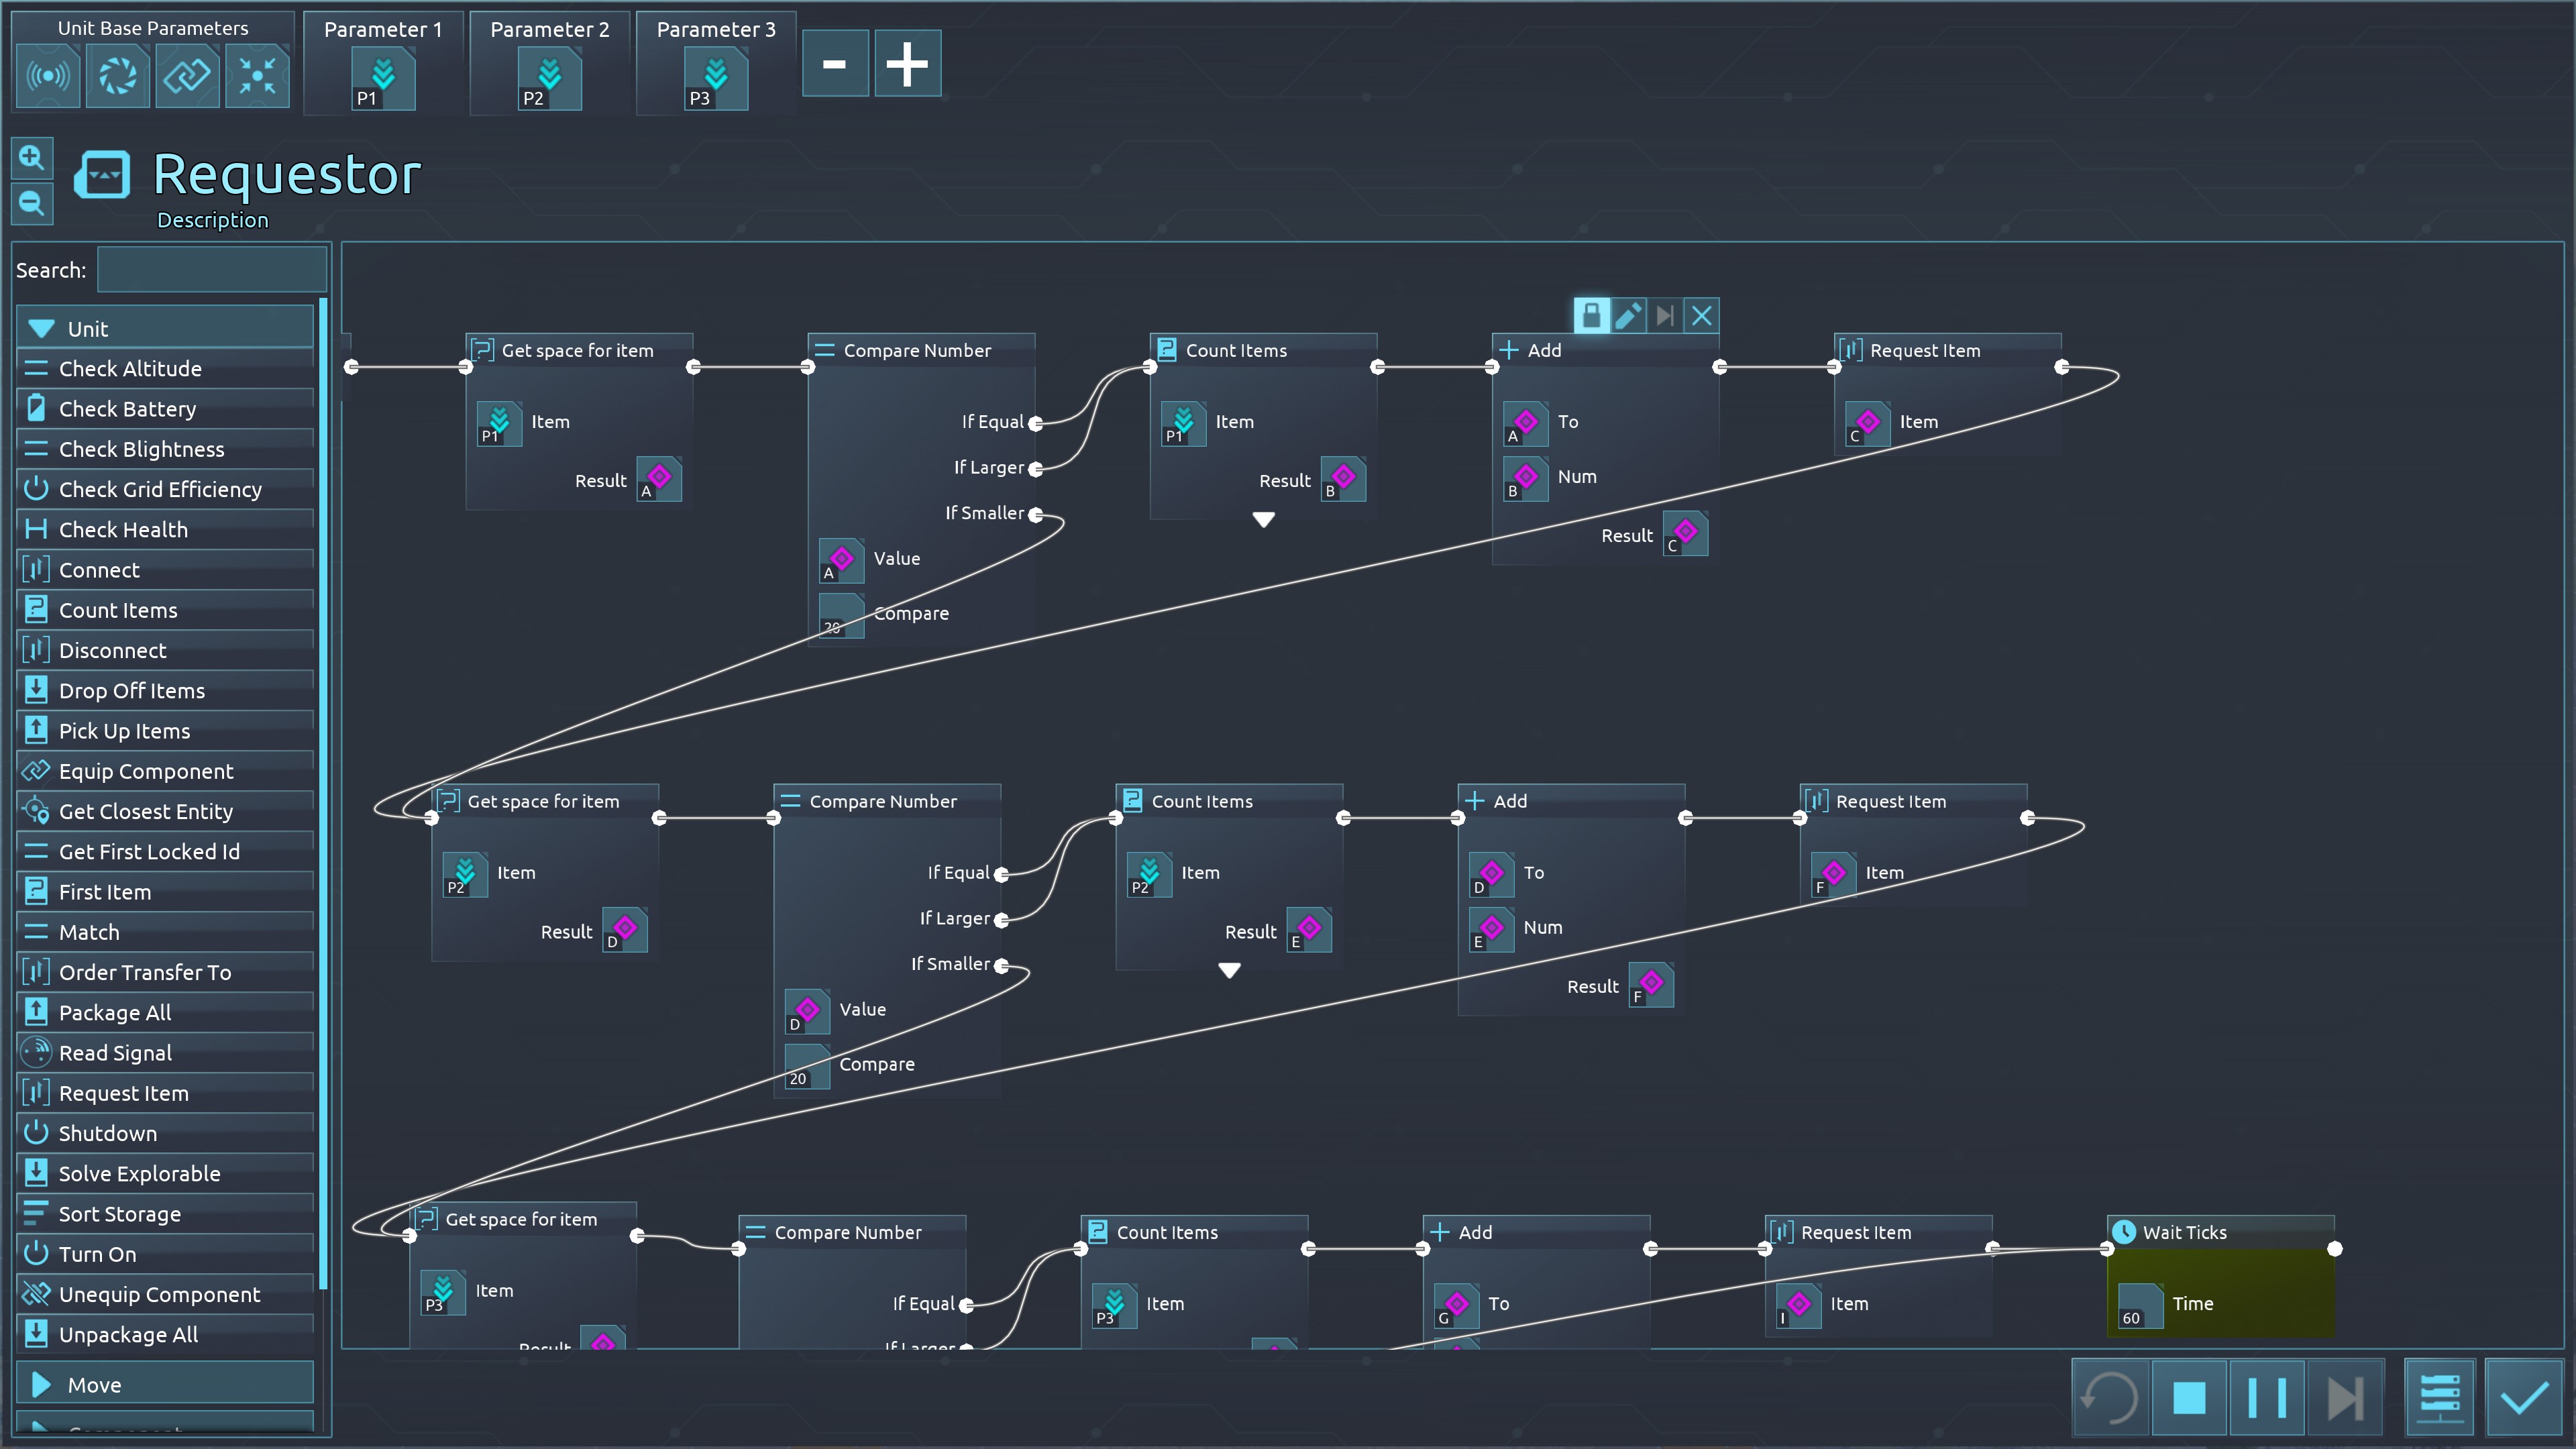The height and width of the screenshot is (1449, 2576).
Task: Expand the Move category
Action: coord(42,1384)
